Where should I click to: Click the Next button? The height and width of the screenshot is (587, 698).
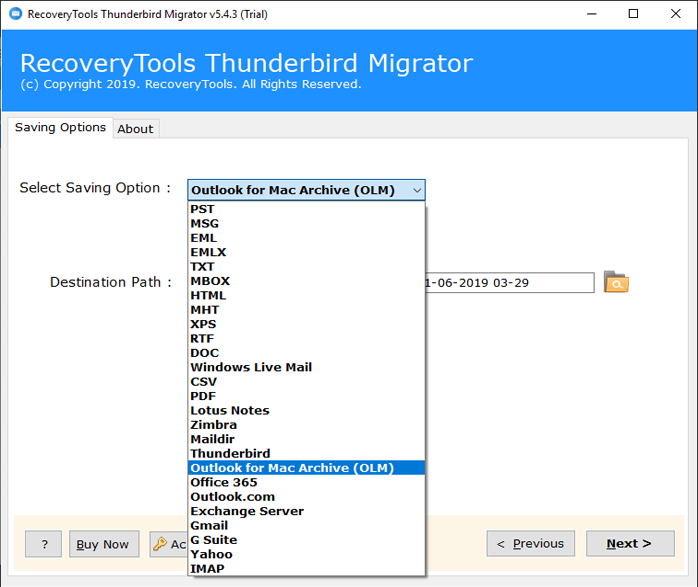coord(630,543)
